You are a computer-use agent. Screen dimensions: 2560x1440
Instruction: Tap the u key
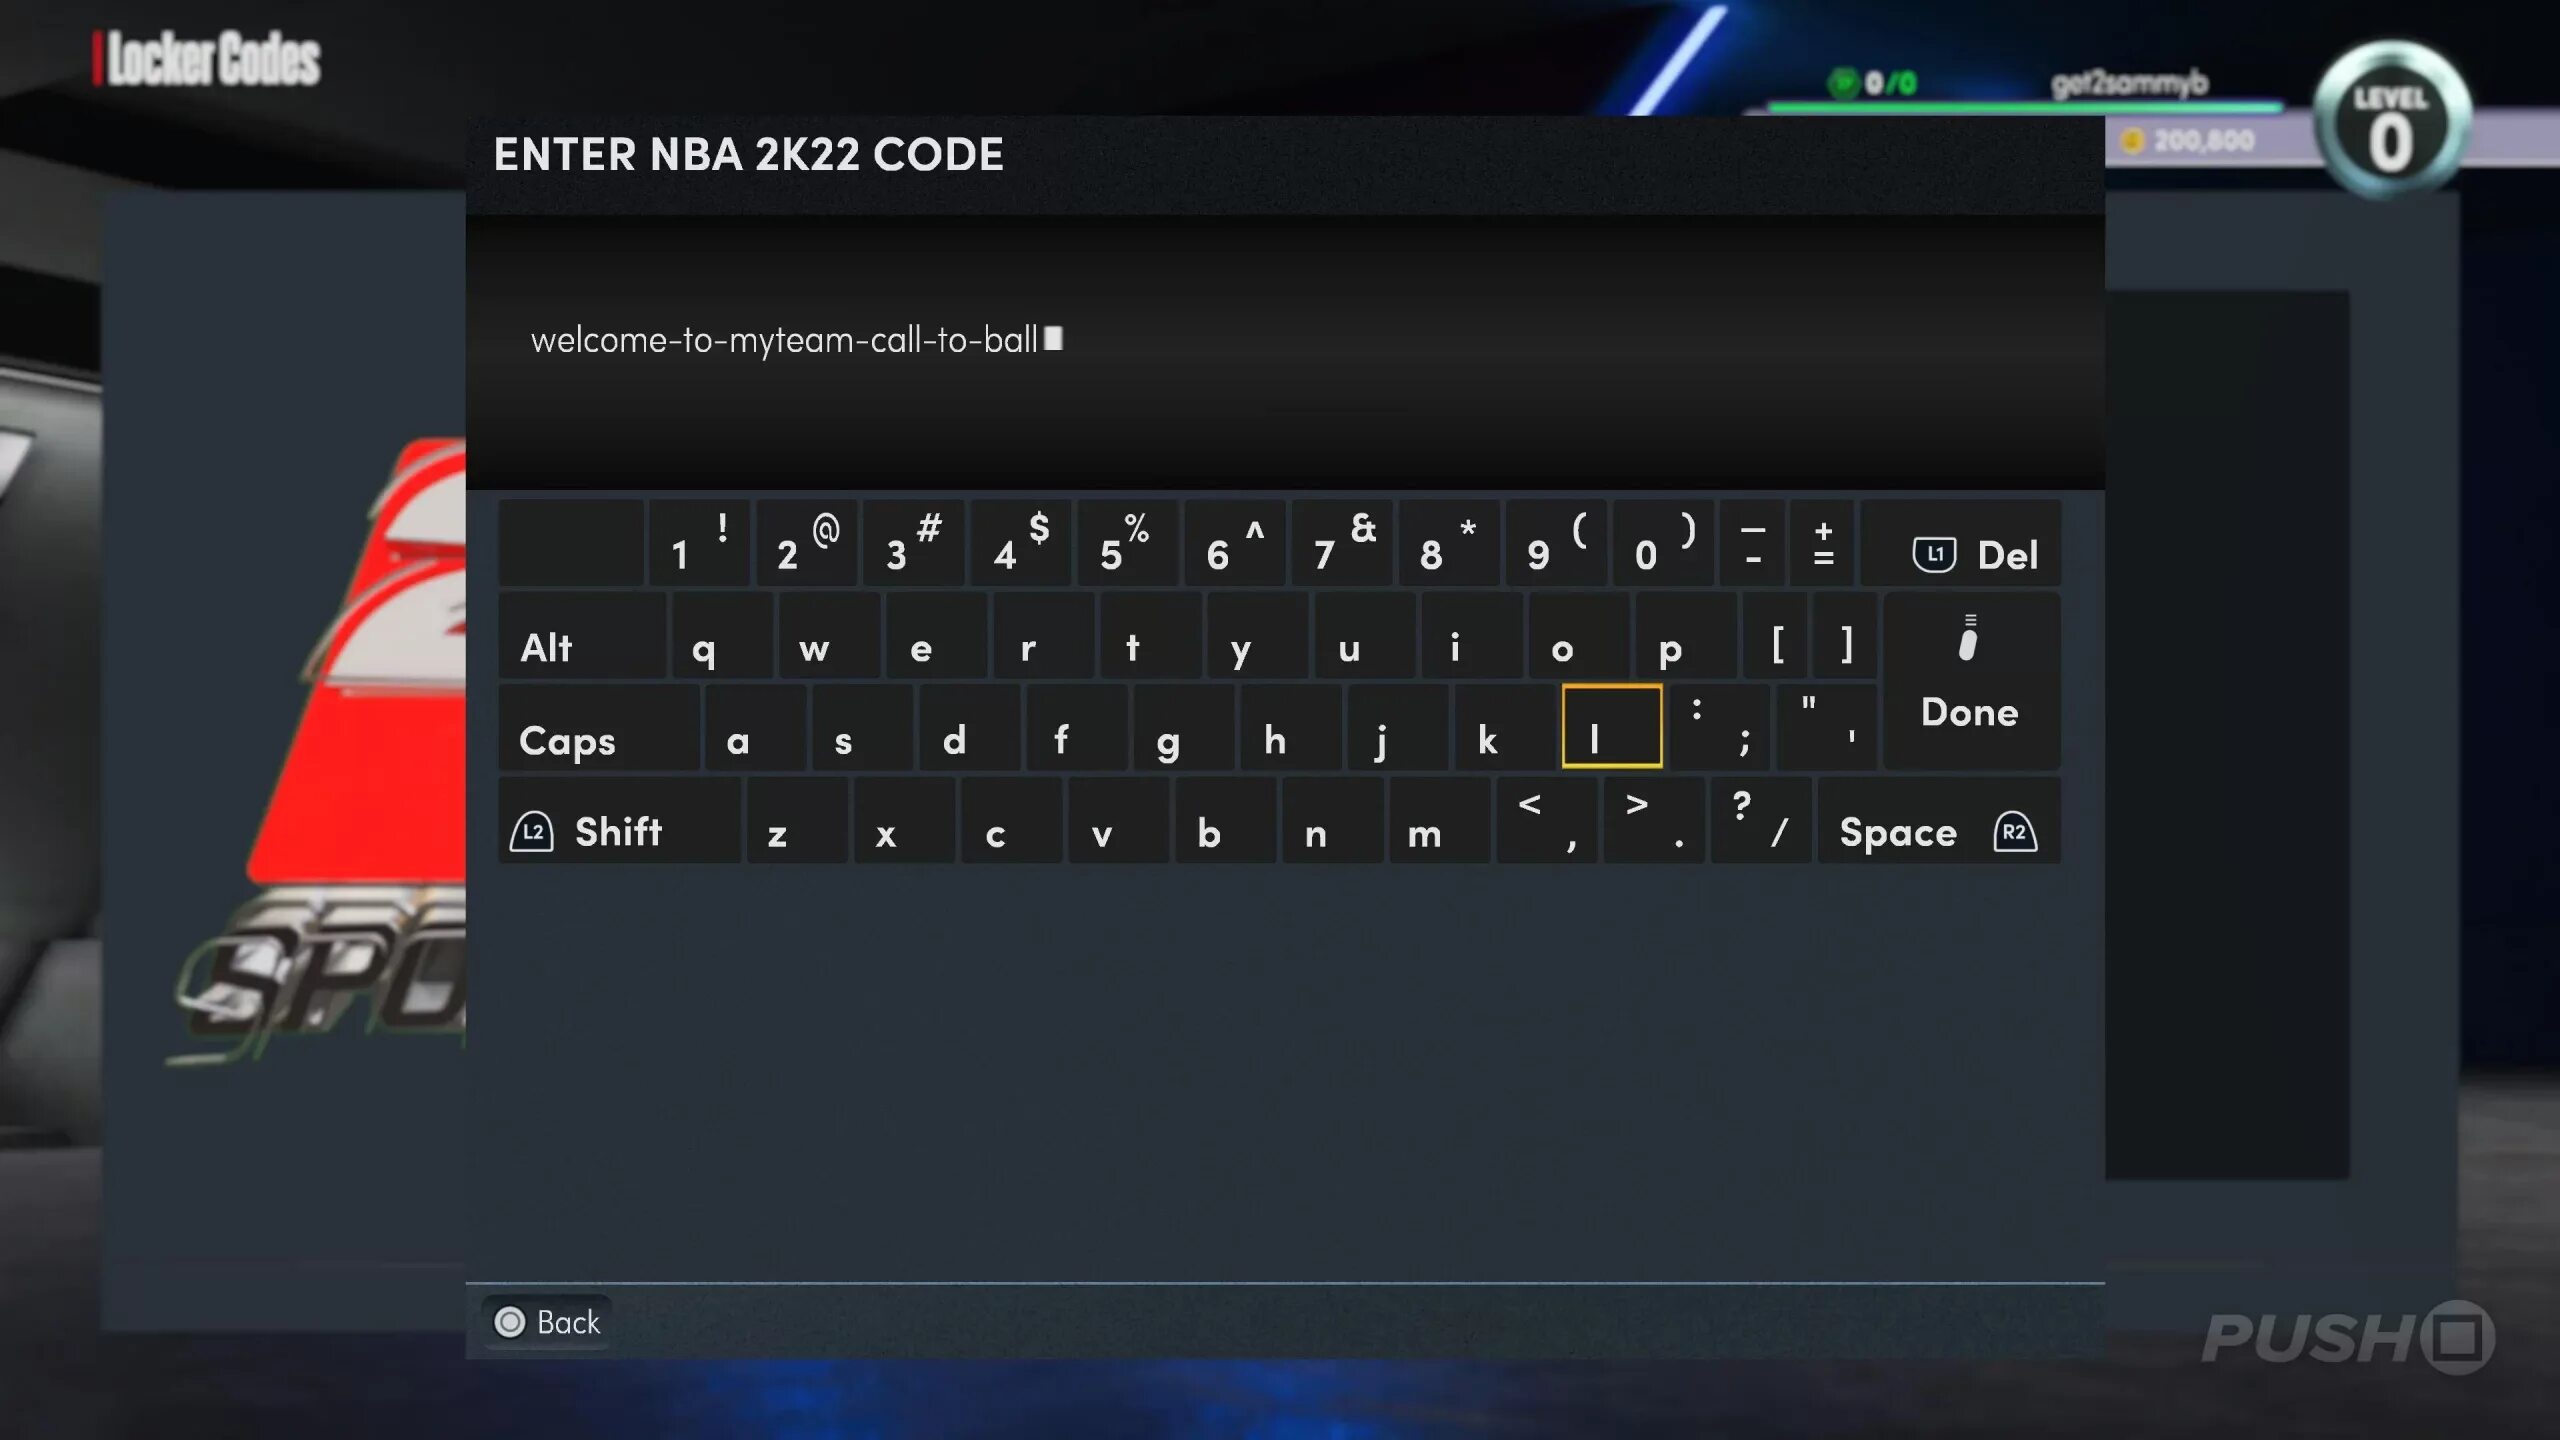coord(1365,636)
